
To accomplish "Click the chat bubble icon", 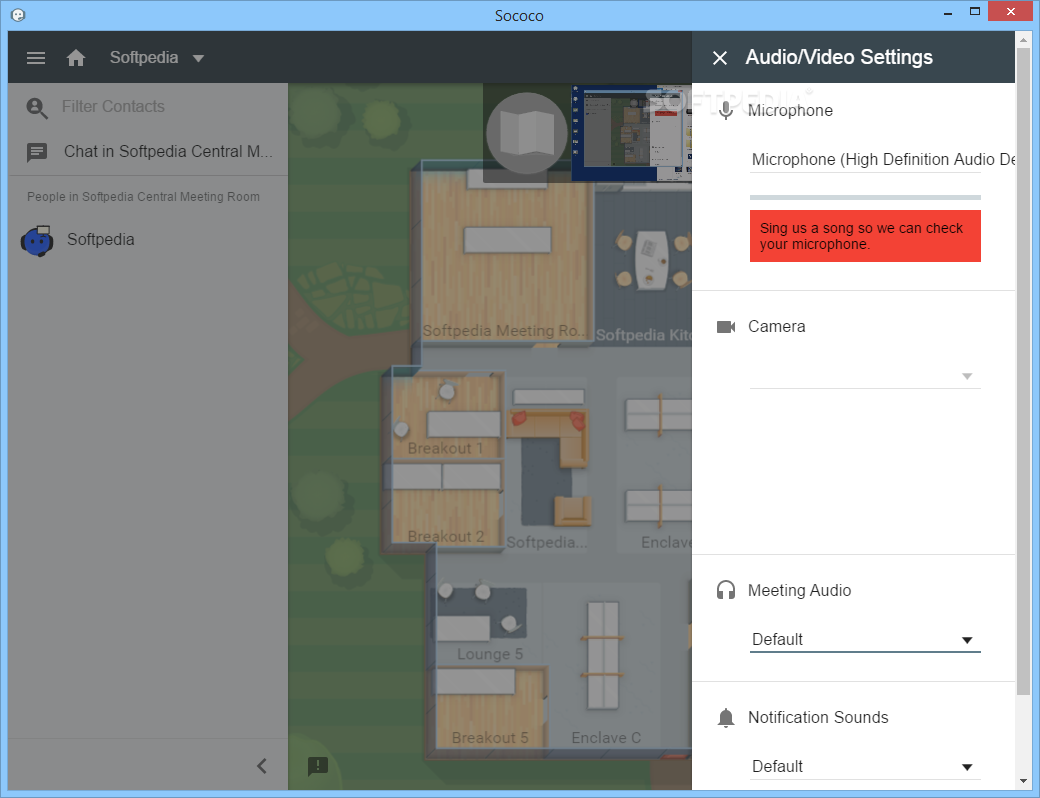I will click(36, 153).
